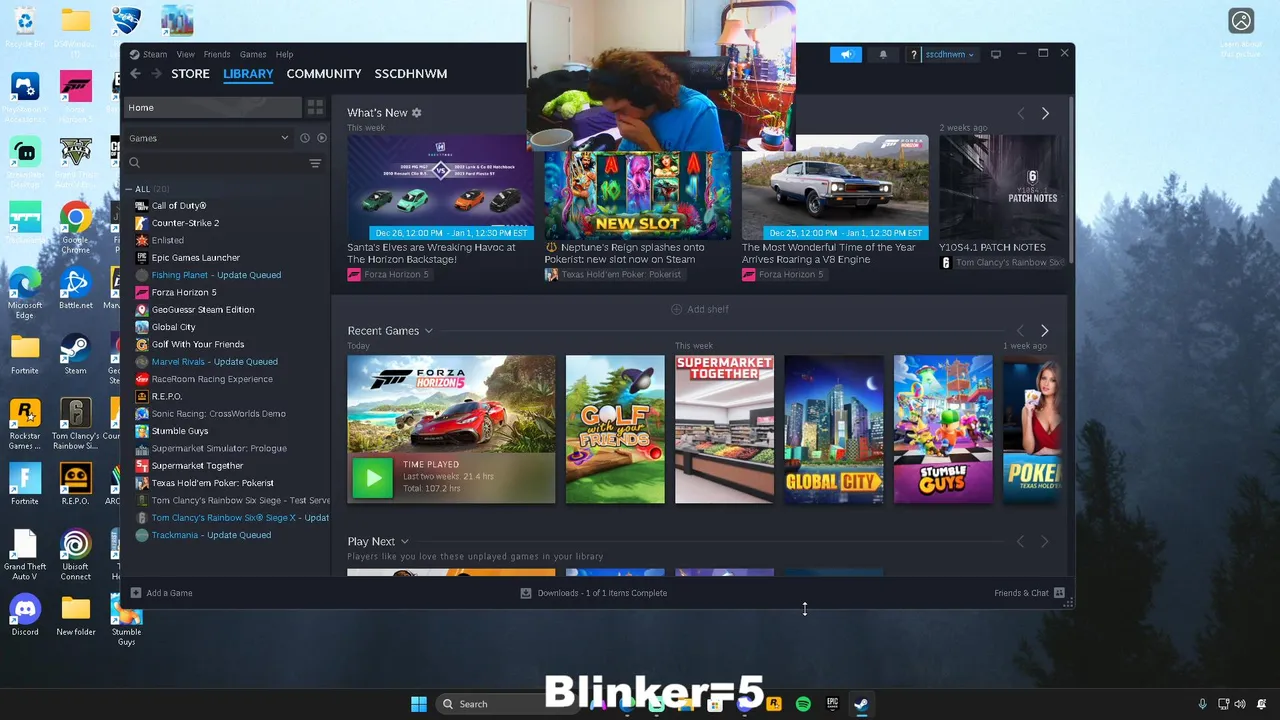Select Trackmania - Update Queued
This screenshot has height=720, width=1280.
(x=211, y=535)
